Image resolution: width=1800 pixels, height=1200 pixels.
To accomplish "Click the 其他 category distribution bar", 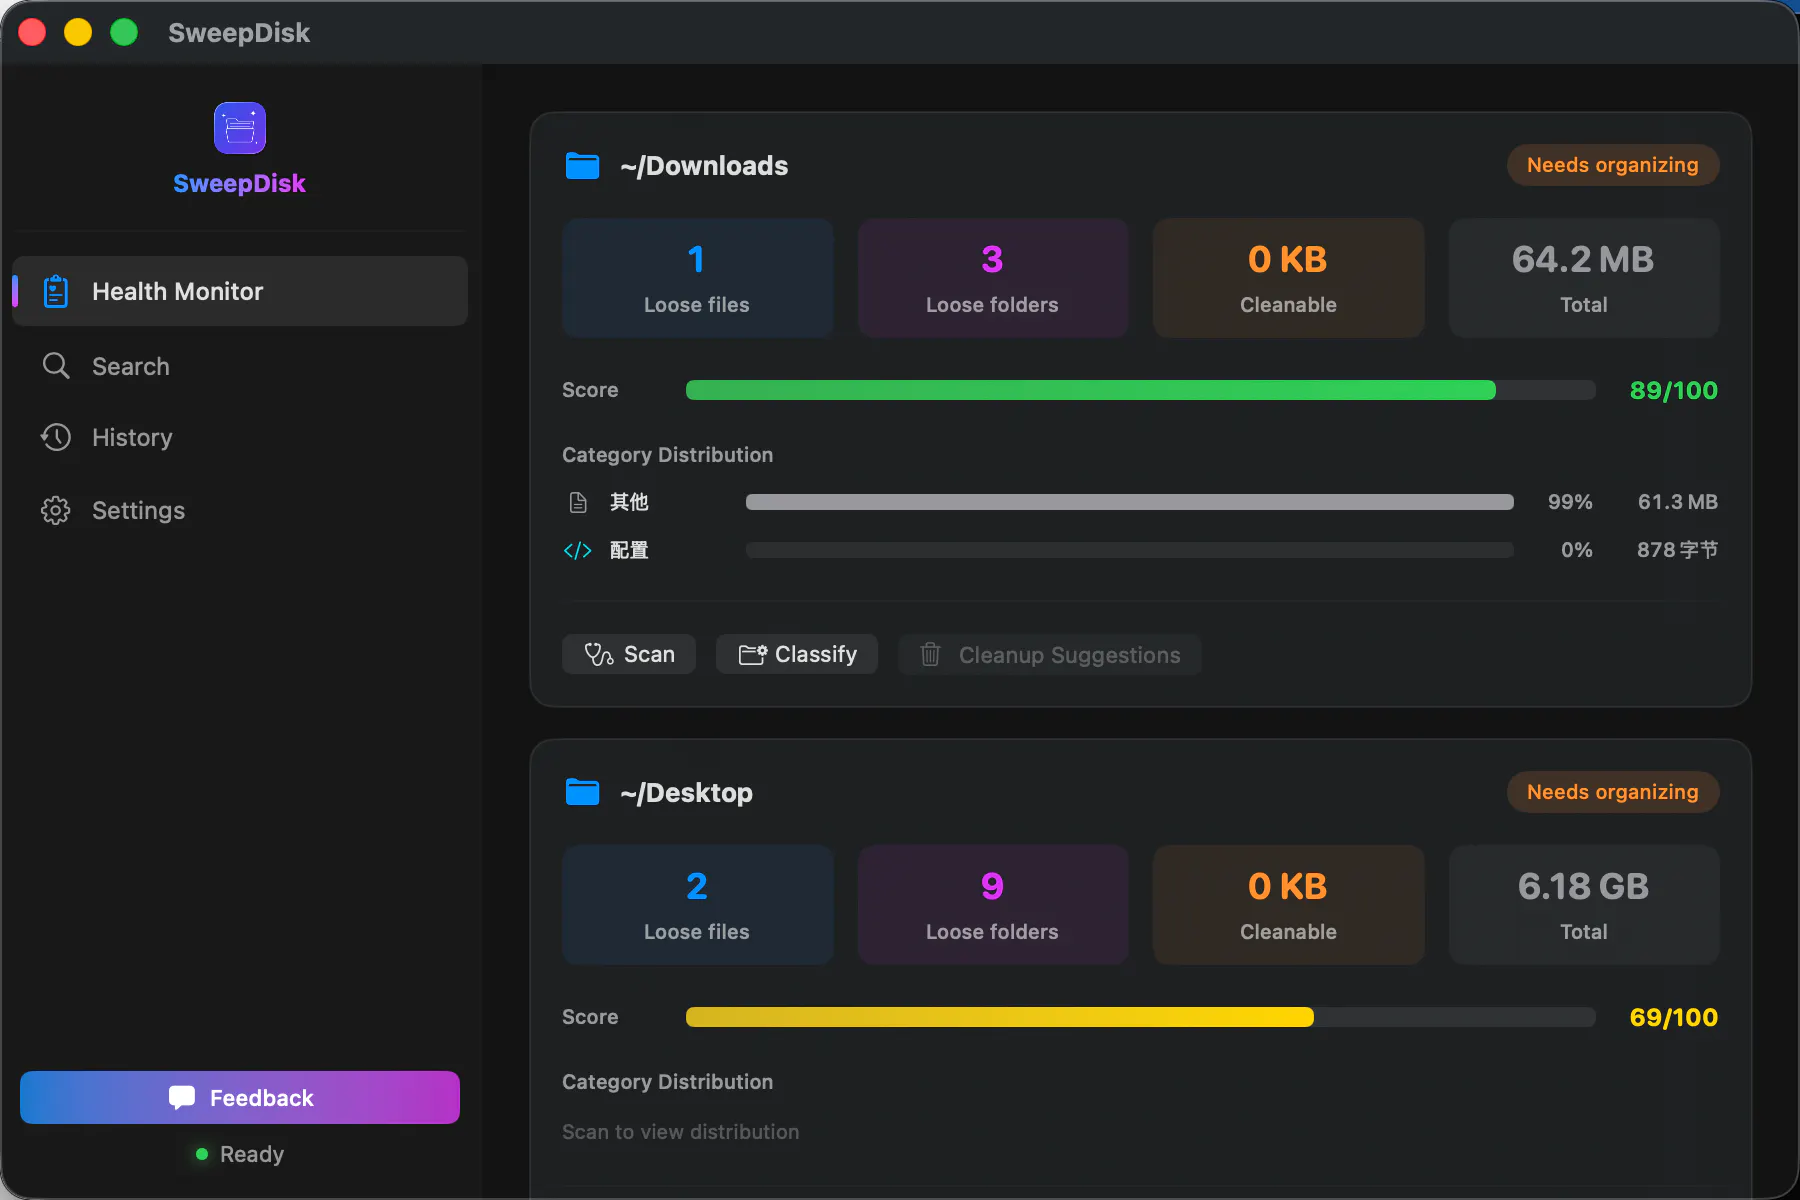I will [x=1130, y=502].
